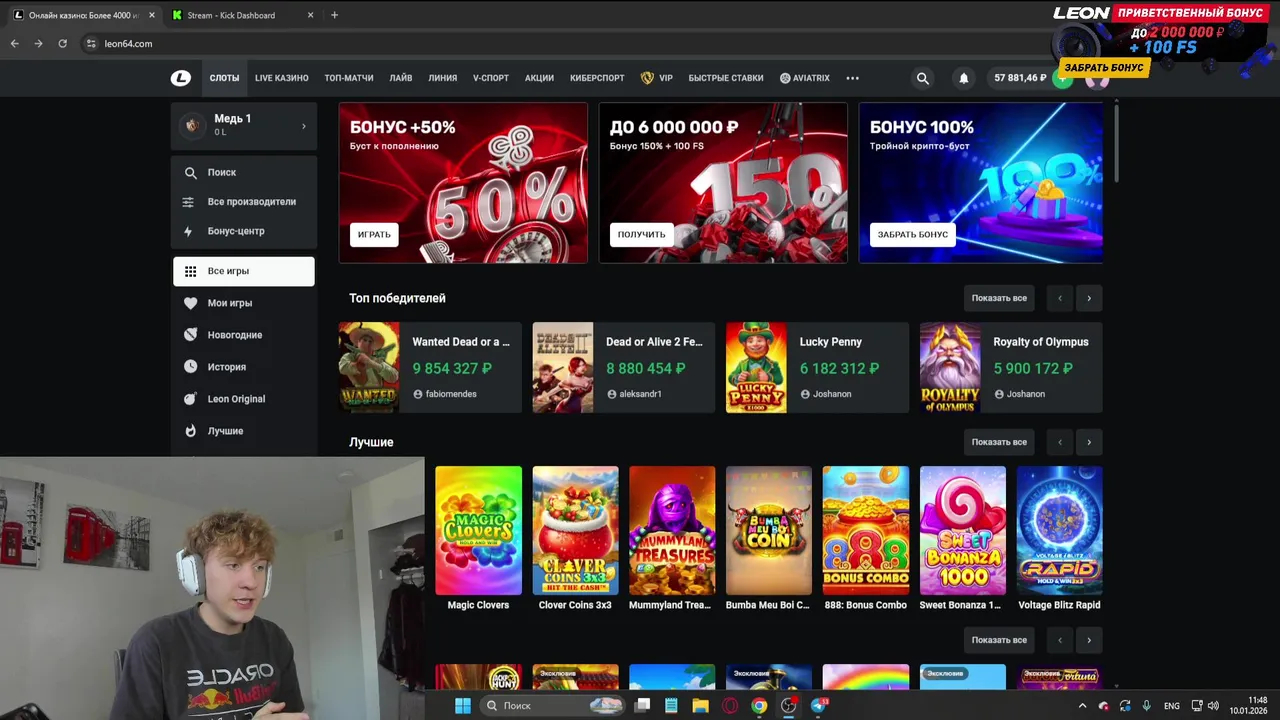The image size is (1280, 720).
Task: Open Windows Start button
Action: coord(463,706)
